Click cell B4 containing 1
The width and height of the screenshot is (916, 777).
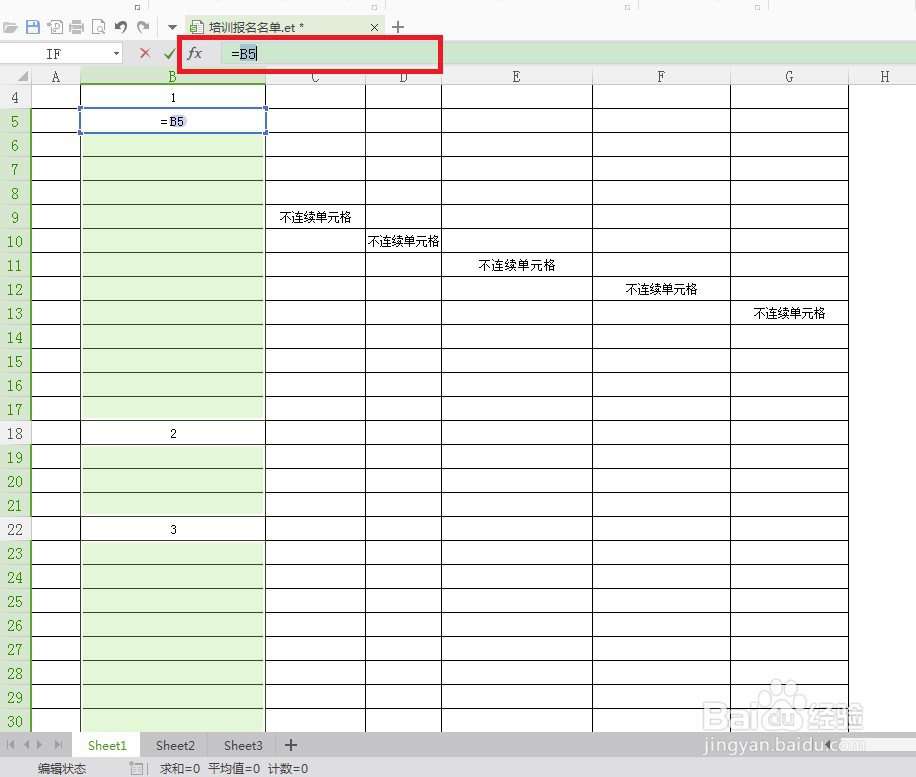173,98
